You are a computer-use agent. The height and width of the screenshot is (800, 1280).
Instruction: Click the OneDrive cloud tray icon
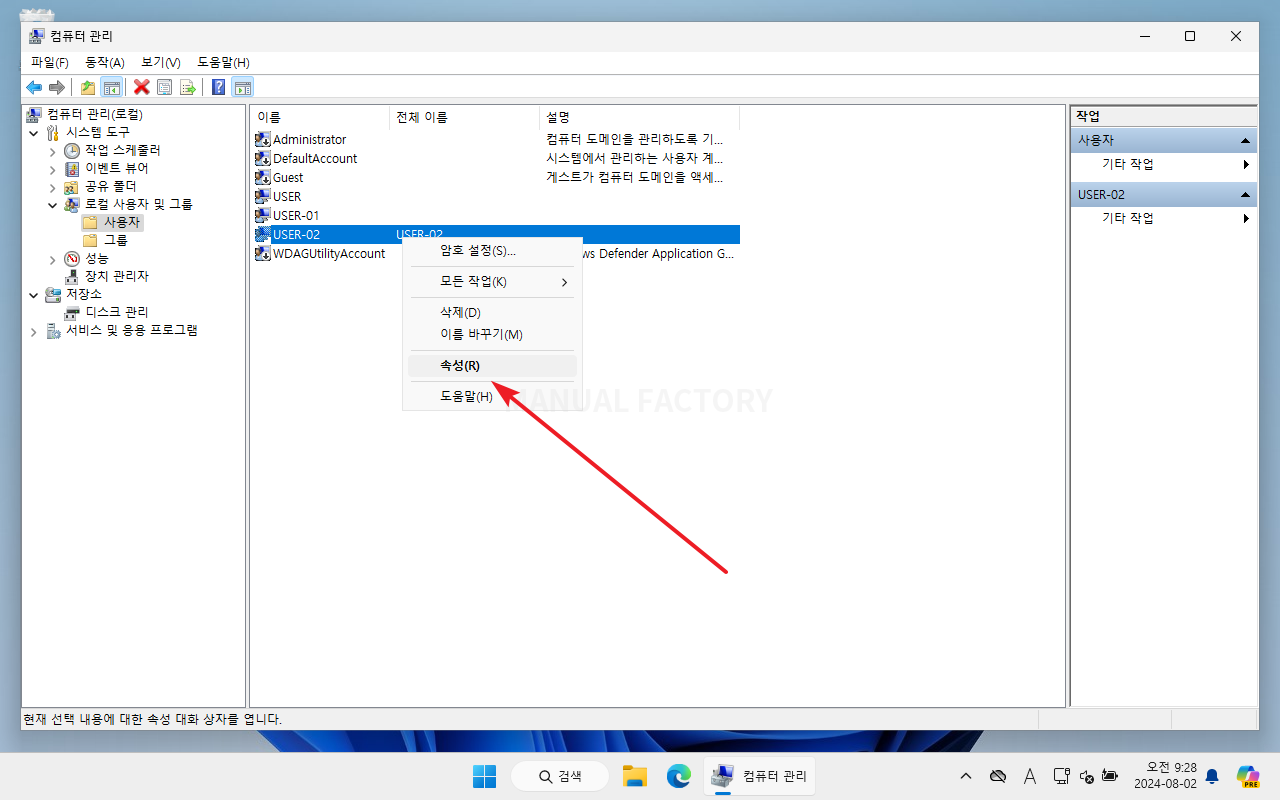(x=997, y=776)
